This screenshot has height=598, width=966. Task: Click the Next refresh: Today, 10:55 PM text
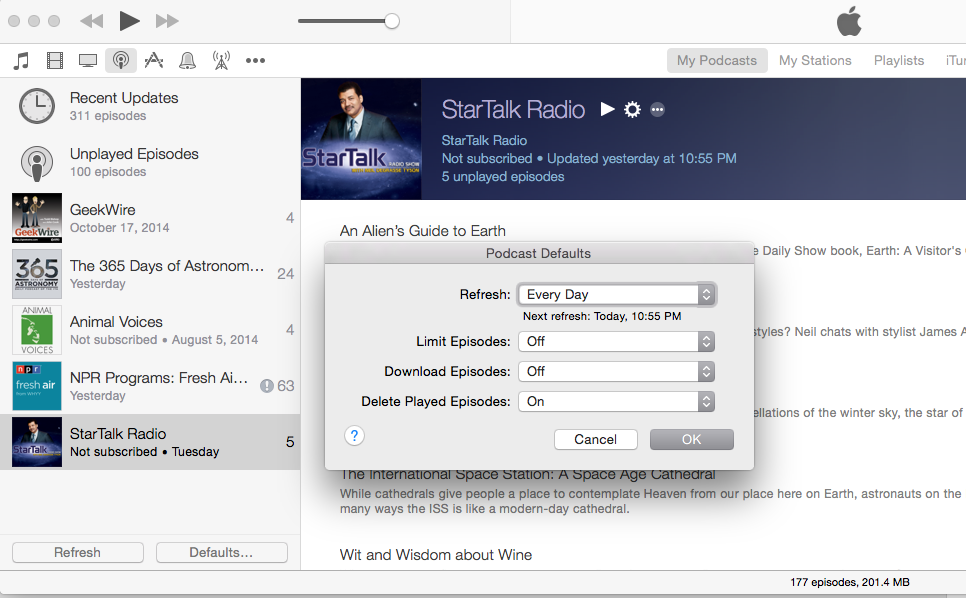pos(602,317)
